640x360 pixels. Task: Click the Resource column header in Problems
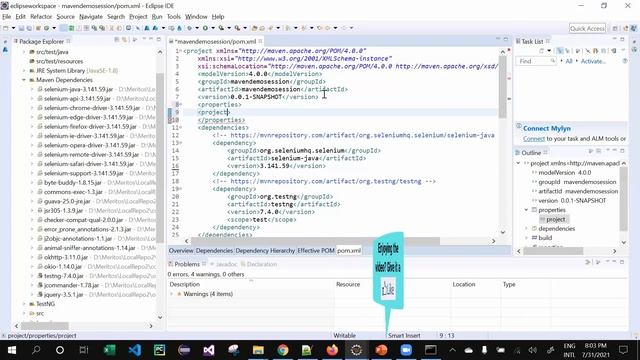tap(348, 284)
